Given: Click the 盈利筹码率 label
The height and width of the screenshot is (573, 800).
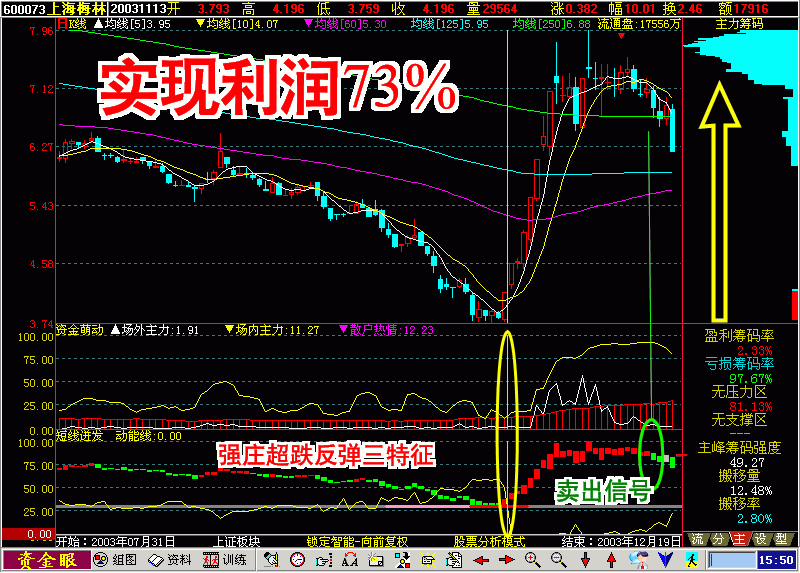Looking at the screenshot, I should coord(739,336).
